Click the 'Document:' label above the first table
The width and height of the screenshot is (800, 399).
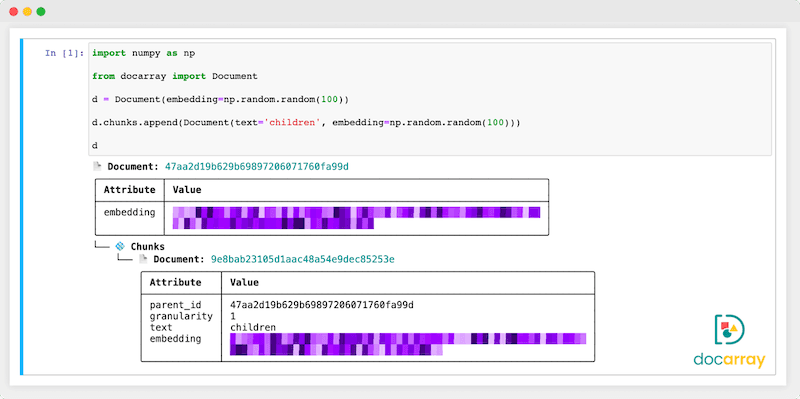click(134, 166)
